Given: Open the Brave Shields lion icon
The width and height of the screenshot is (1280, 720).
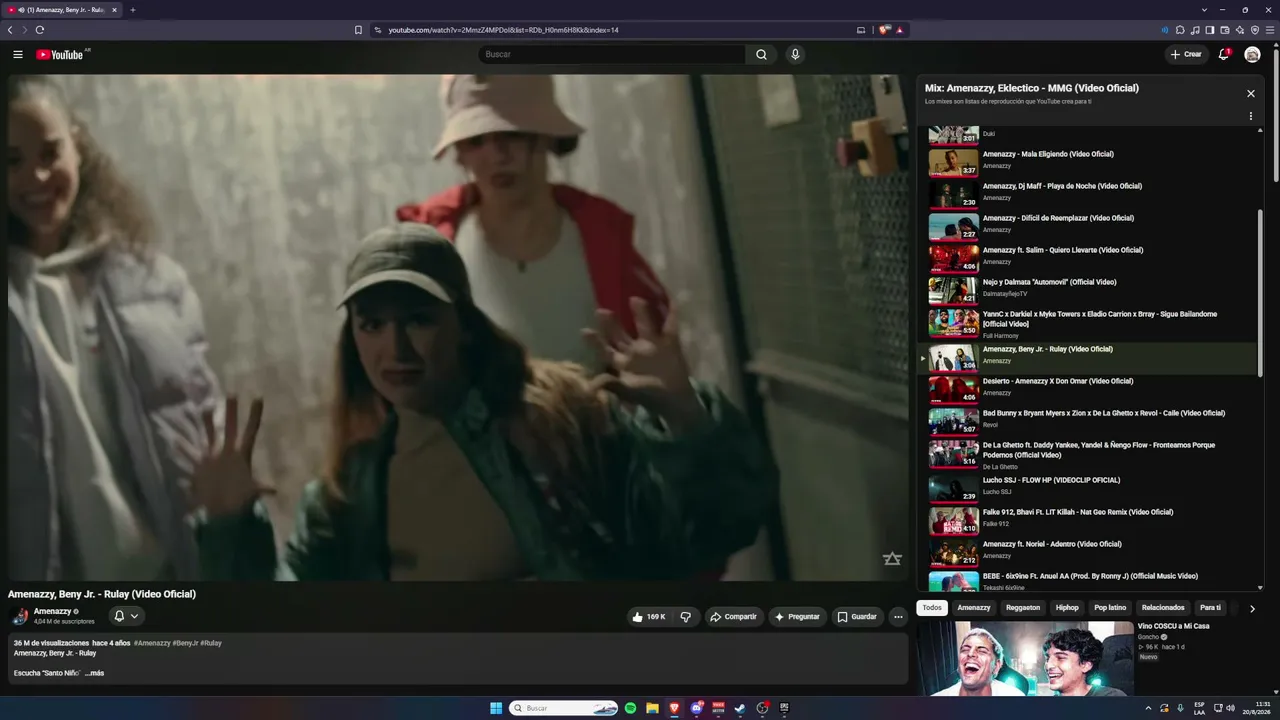Looking at the screenshot, I should click(884, 30).
